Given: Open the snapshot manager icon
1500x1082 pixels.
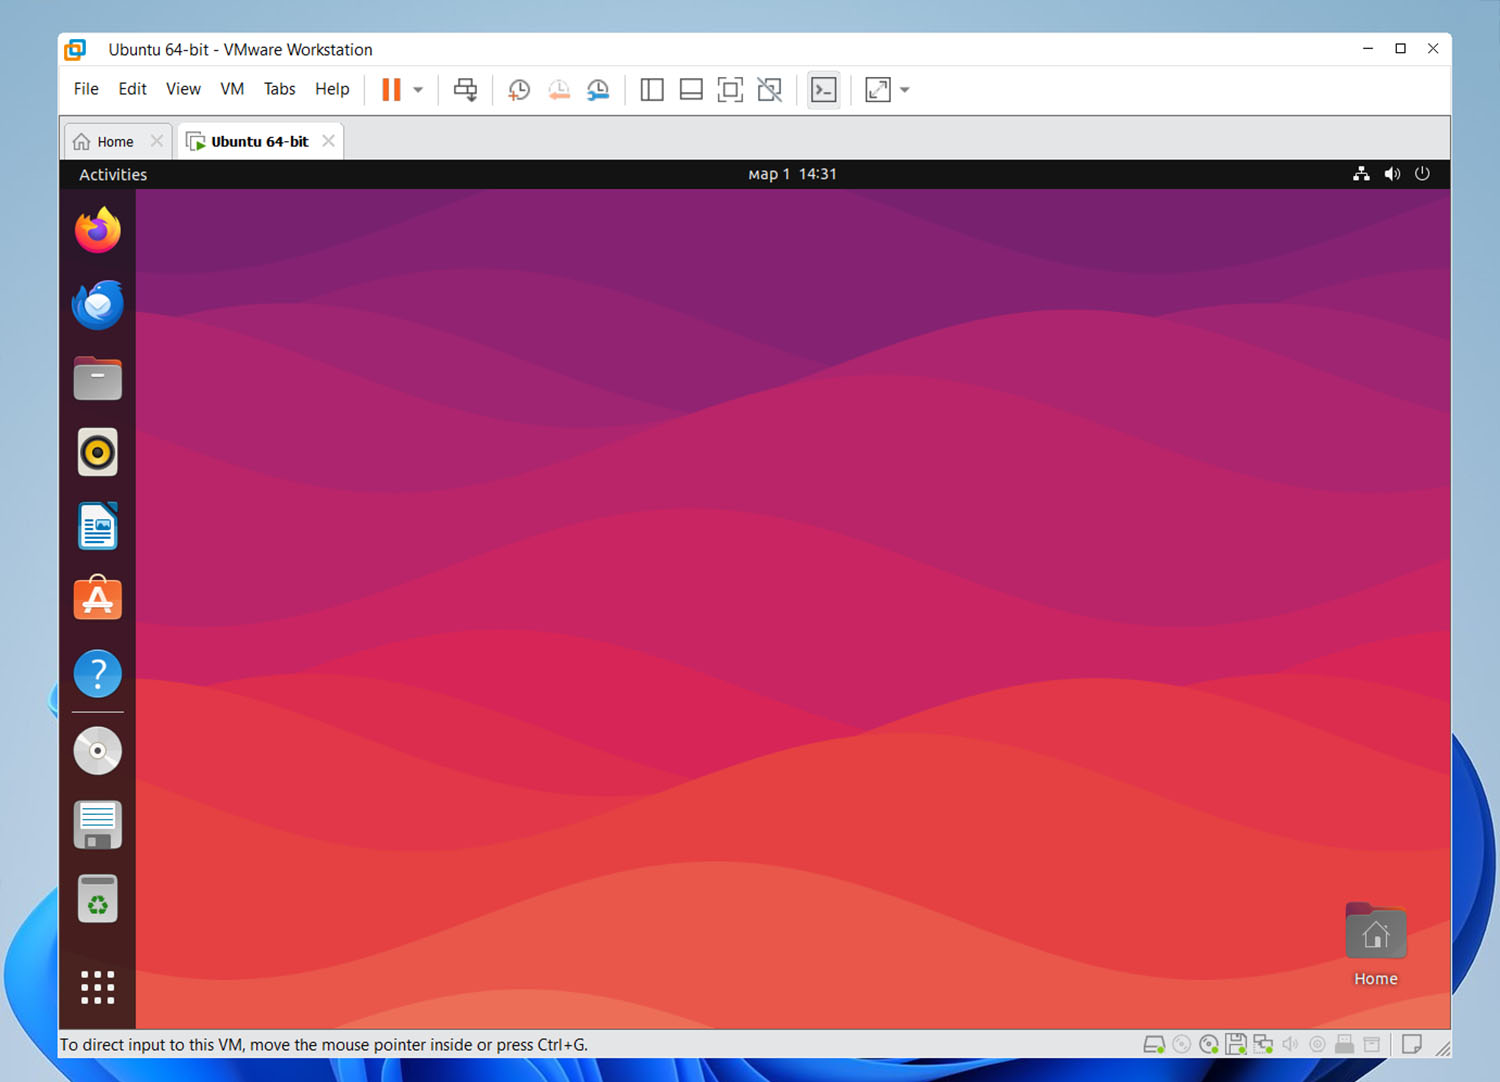Looking at the screenshot, I should (x=598, y=90).
